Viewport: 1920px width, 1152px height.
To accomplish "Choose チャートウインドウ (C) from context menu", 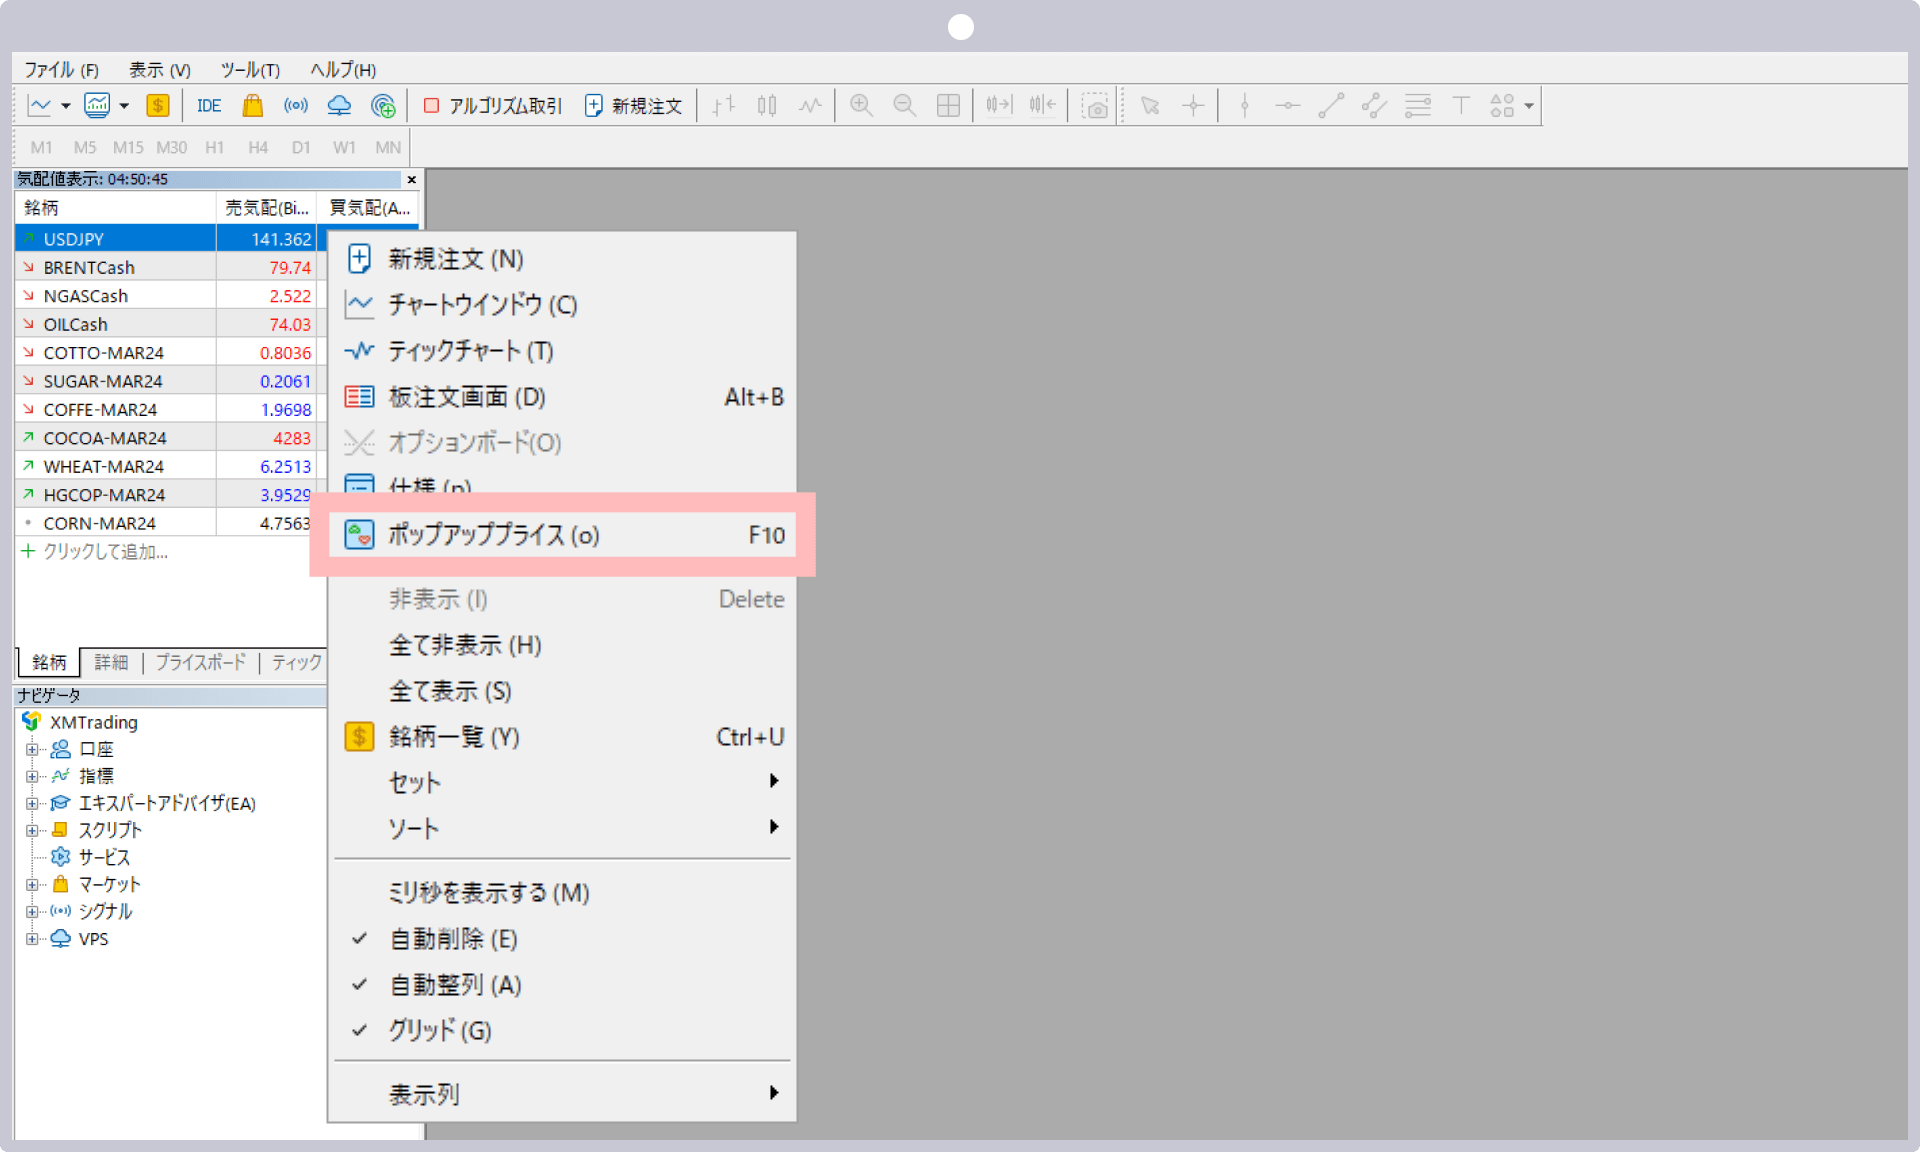I will [x=562, y=305].
